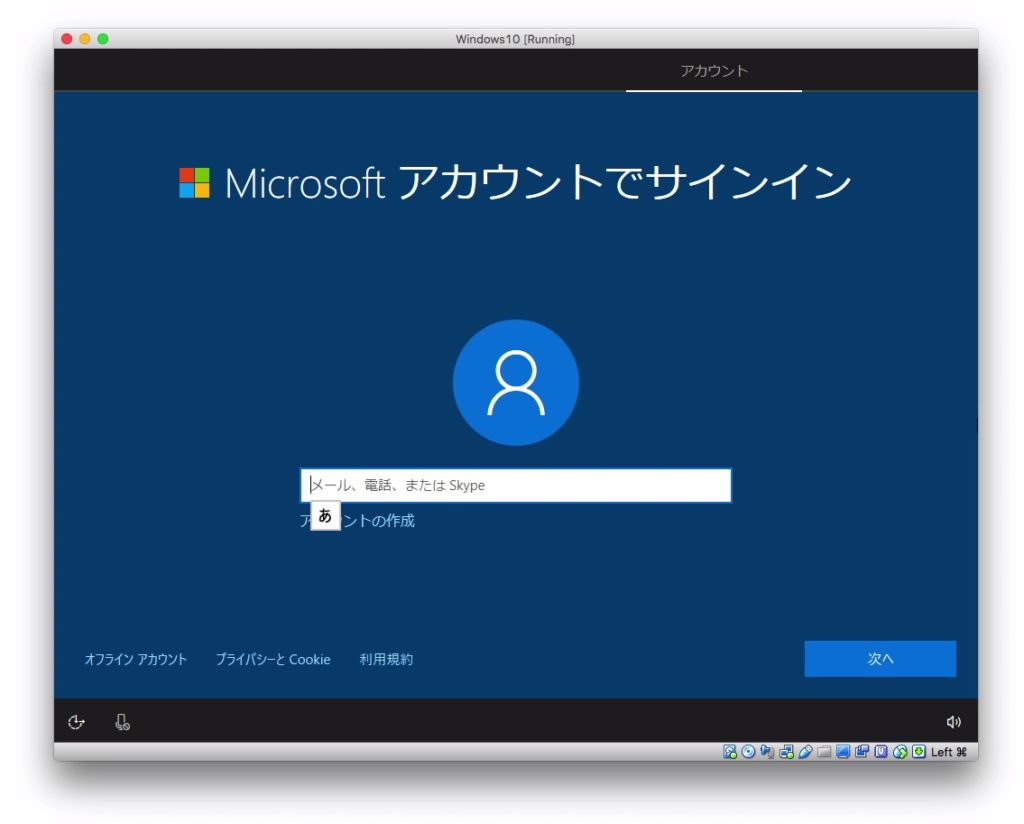Open 利用規約 terms link

pyautogui.click(x=386, y=659)
